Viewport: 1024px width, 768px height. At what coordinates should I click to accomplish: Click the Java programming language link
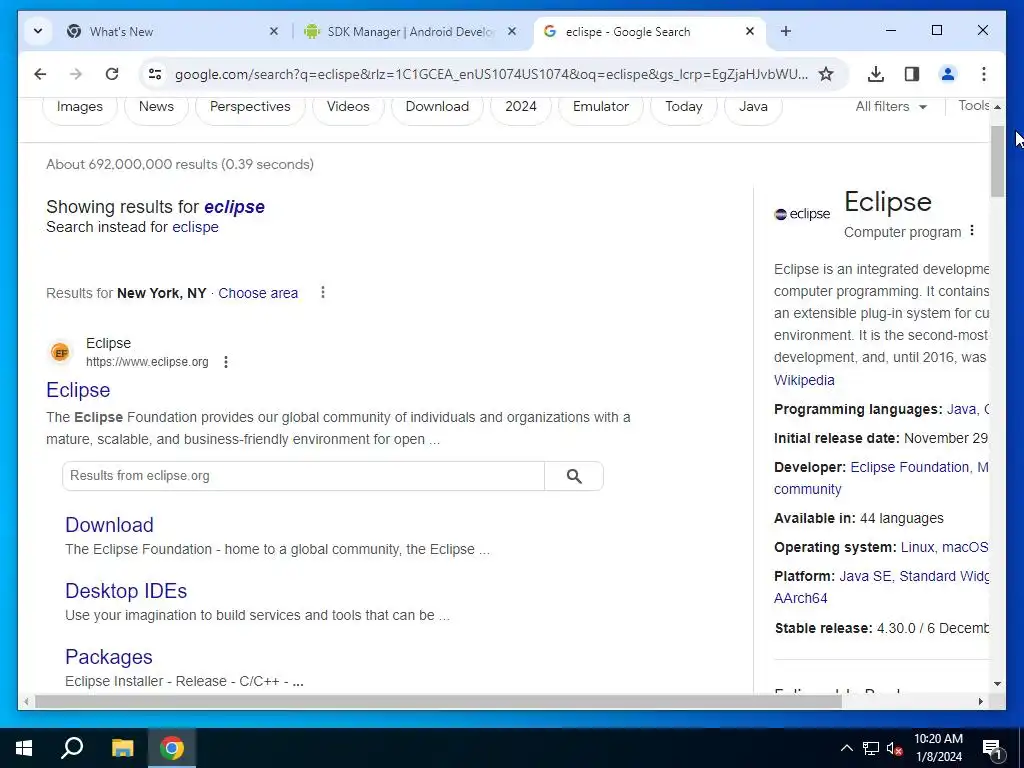click(961, 409)
